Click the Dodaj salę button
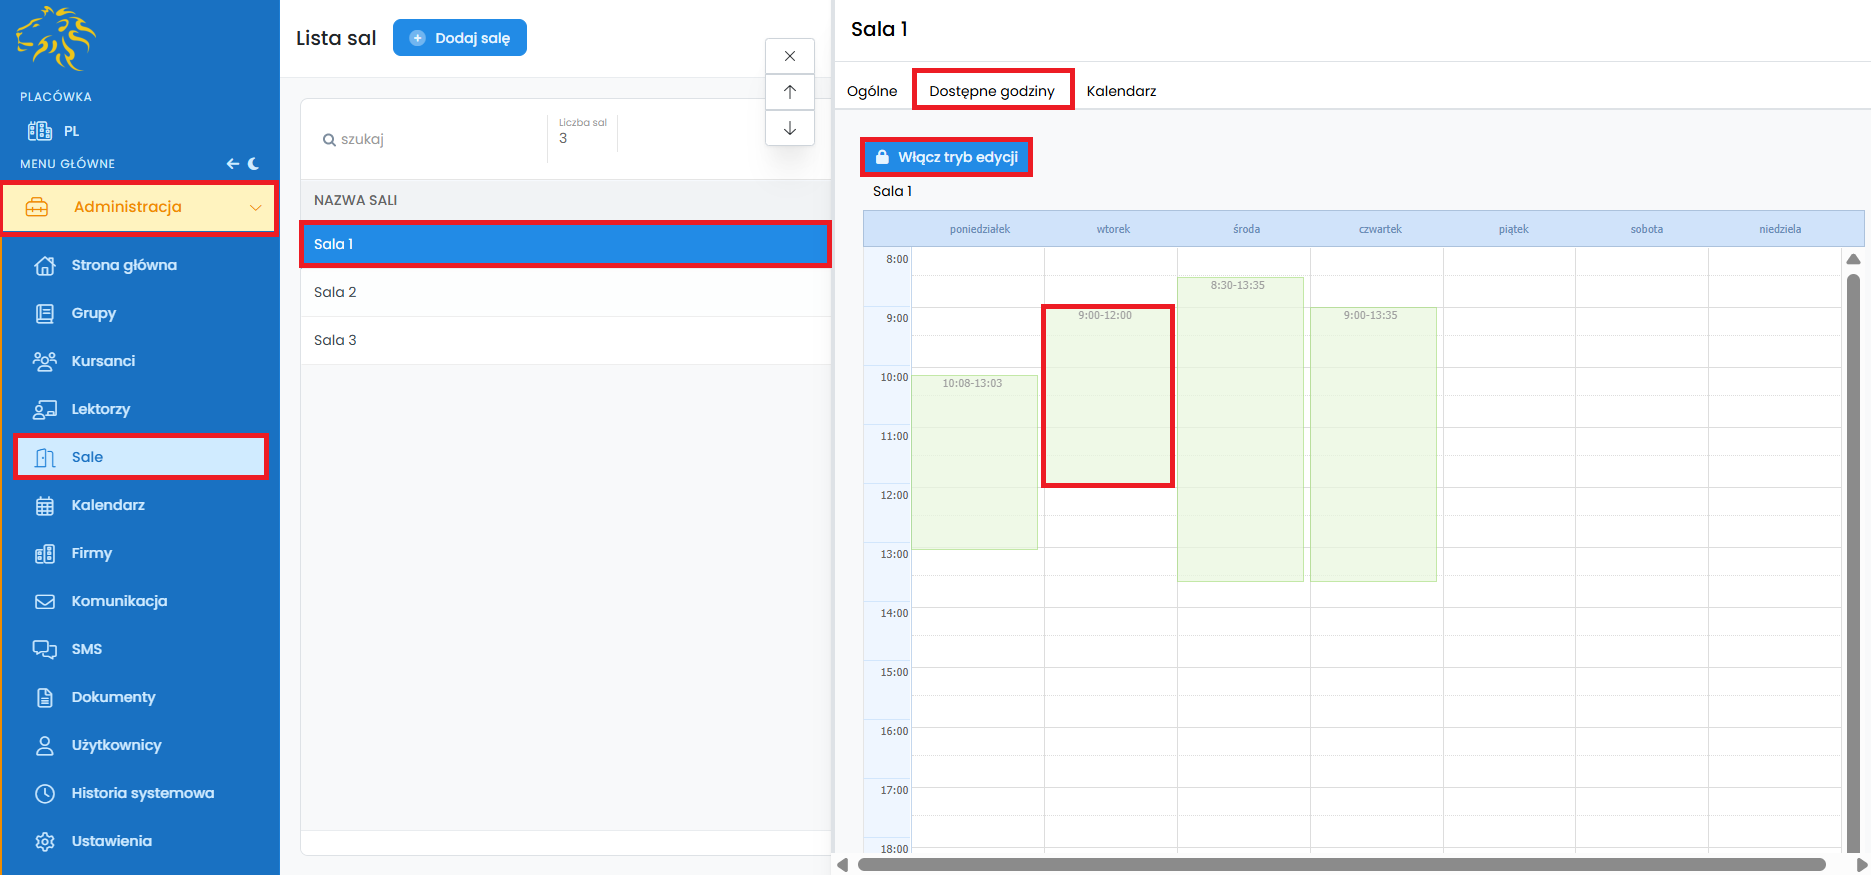Image resolution: width=1871 pixels, height=876 pixels. [x=460, y=38]
